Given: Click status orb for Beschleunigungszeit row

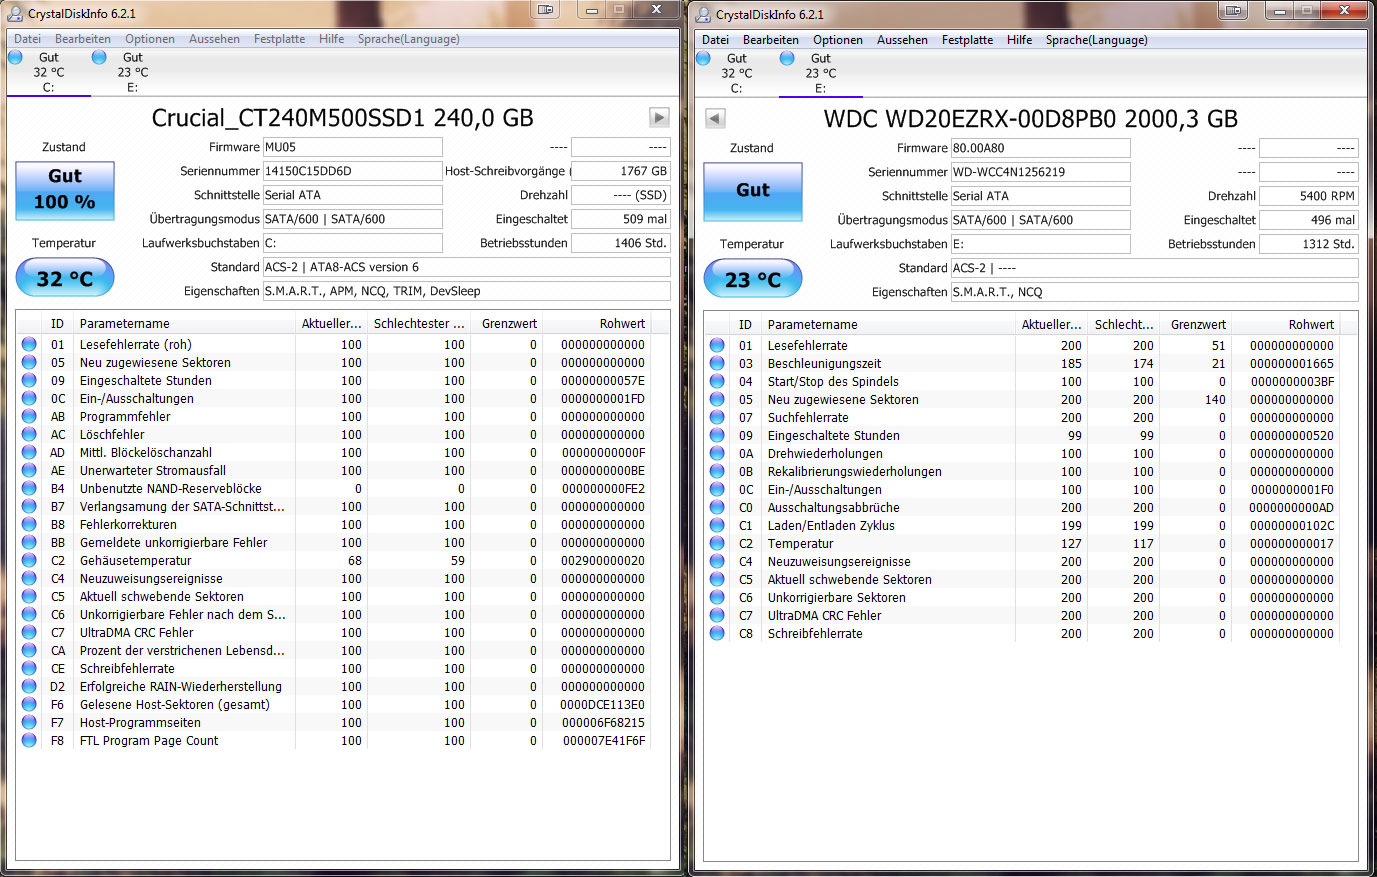Looking at the screenshot, I should [x=717, y=363].
